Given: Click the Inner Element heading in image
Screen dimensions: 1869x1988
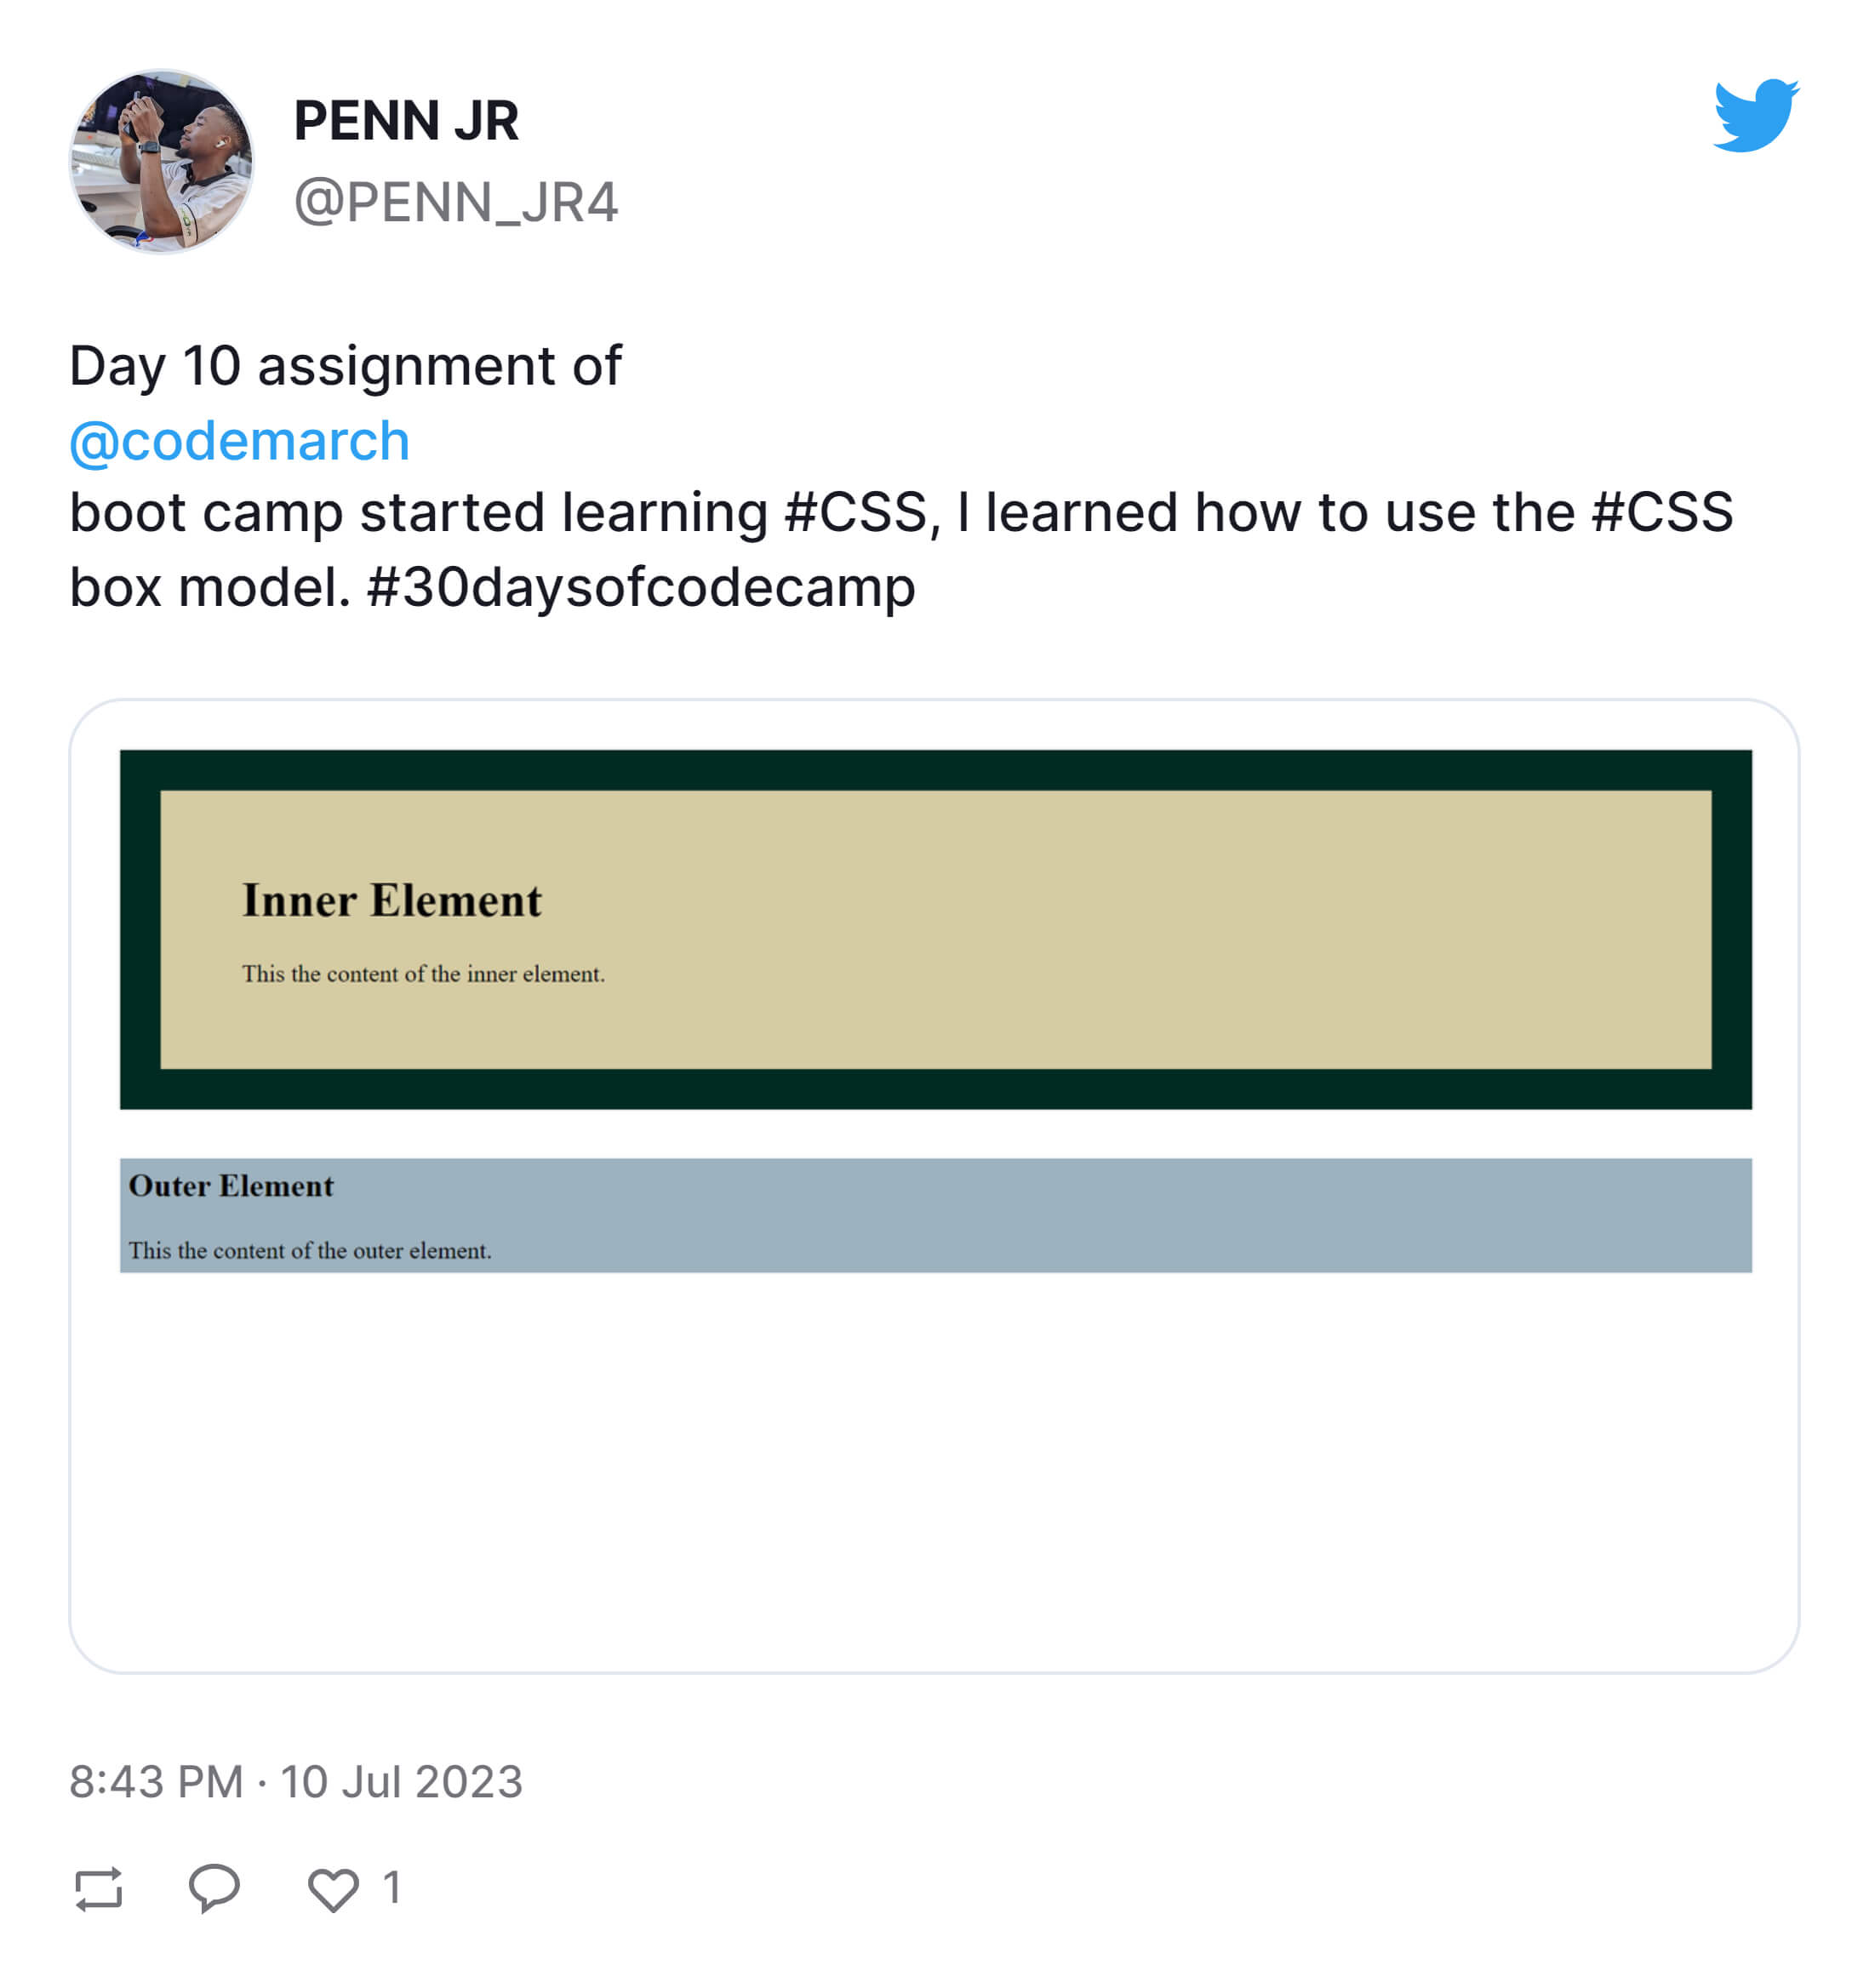Looking at the screenshot, I should click(392, 900).
